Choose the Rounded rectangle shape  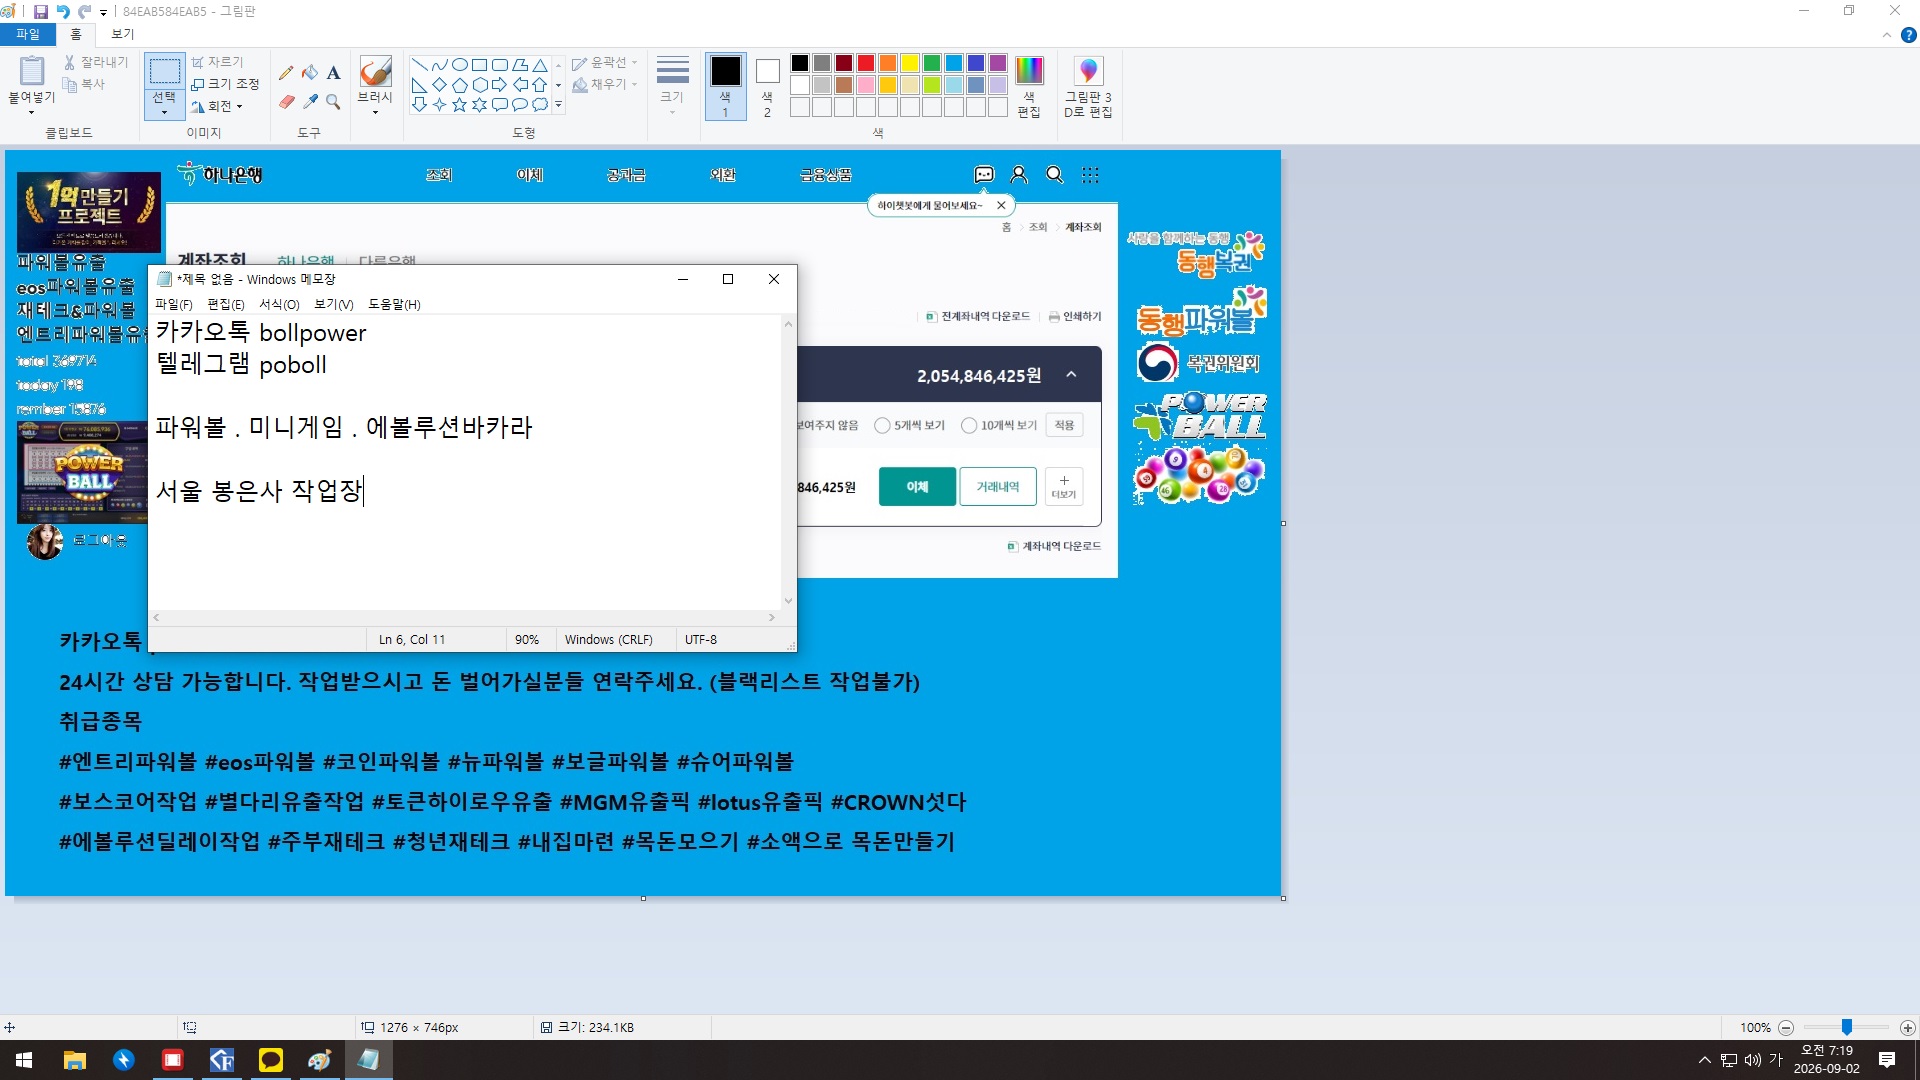[500, 65]
